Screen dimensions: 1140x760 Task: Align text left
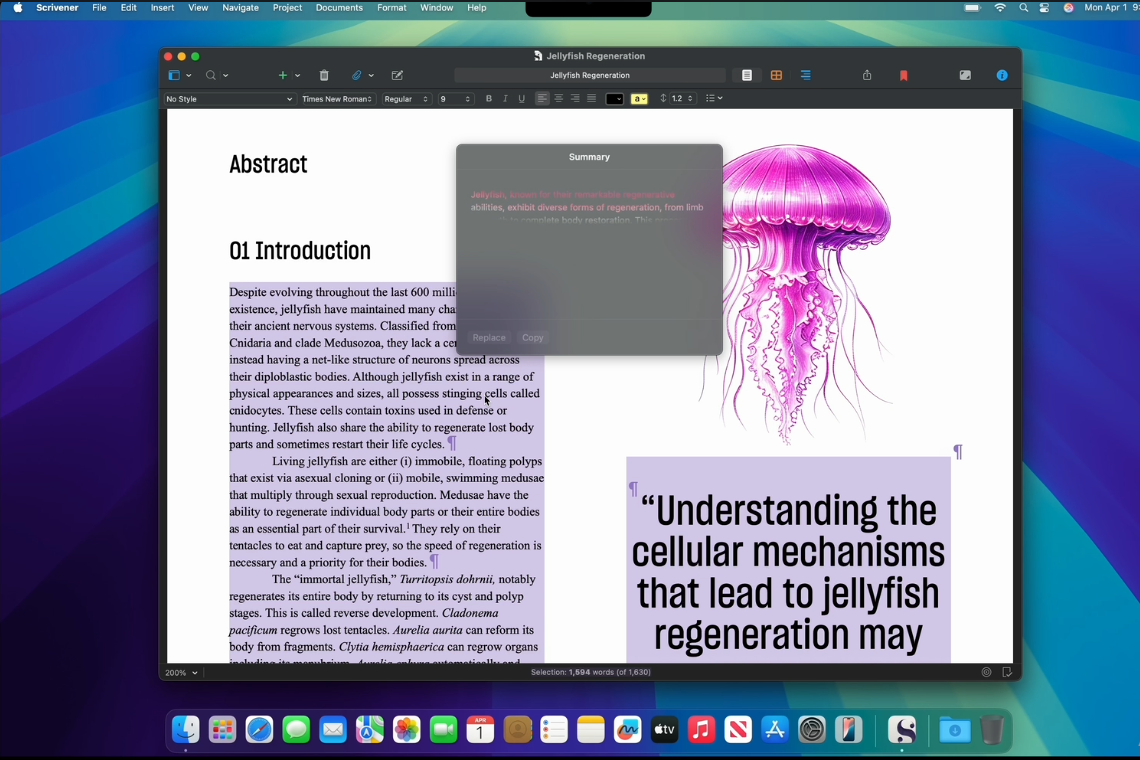[542, 99]
